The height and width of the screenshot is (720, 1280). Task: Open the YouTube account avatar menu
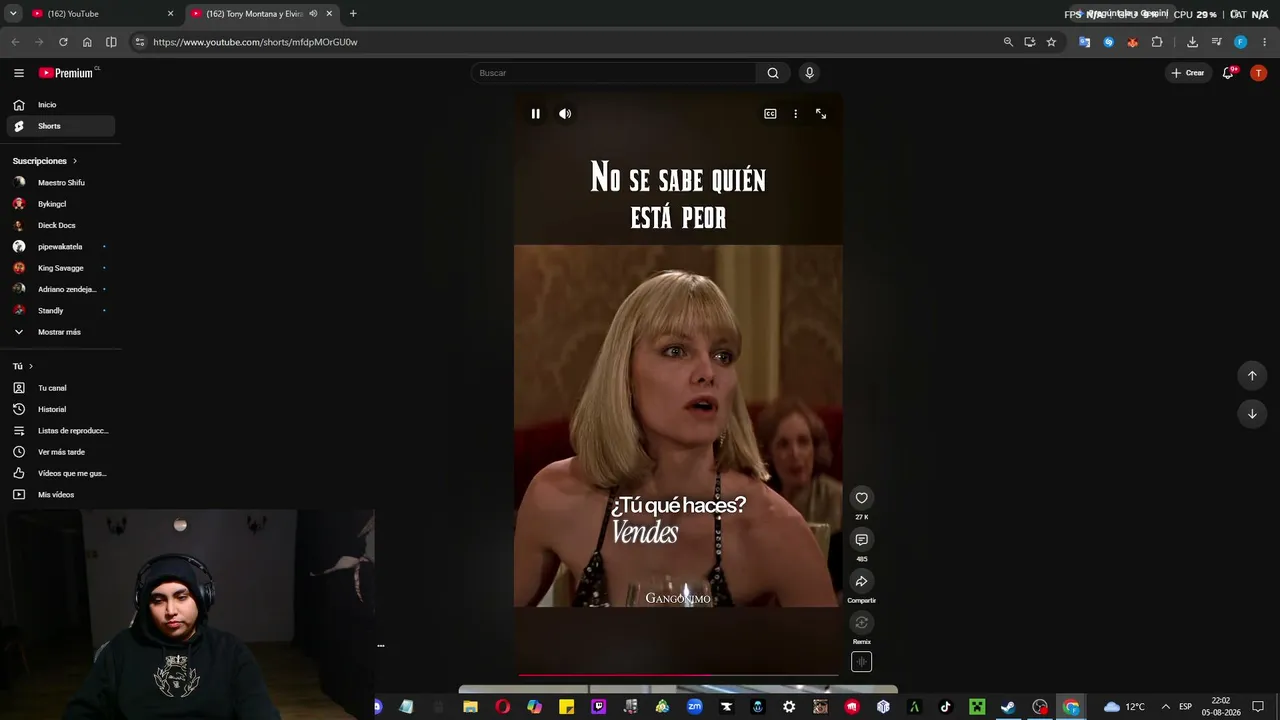(x=1259, y=73)
